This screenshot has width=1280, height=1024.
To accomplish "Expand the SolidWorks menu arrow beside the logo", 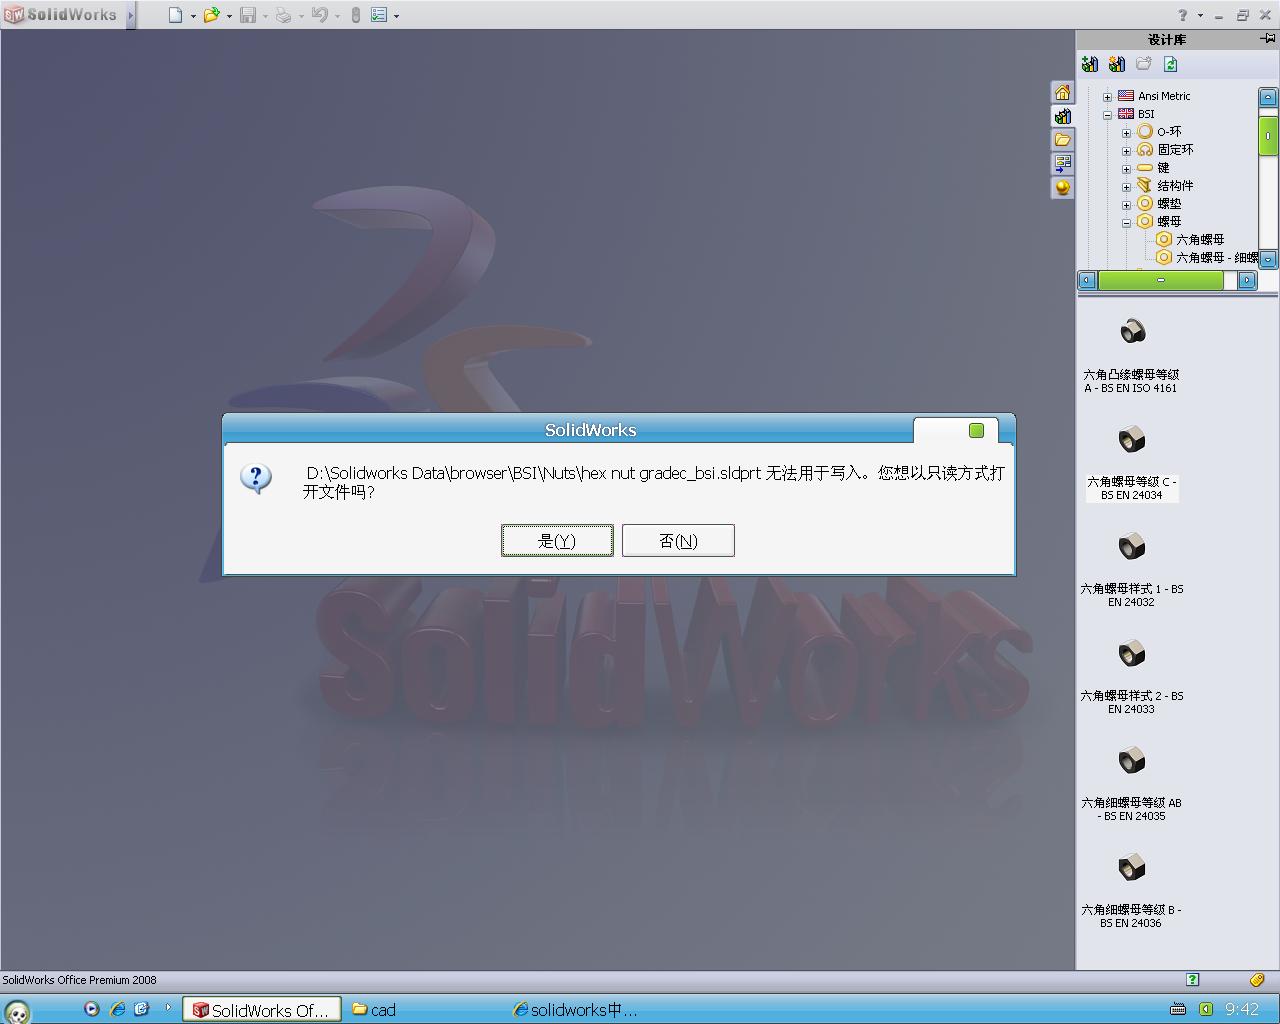I will [x=130, y=15].
